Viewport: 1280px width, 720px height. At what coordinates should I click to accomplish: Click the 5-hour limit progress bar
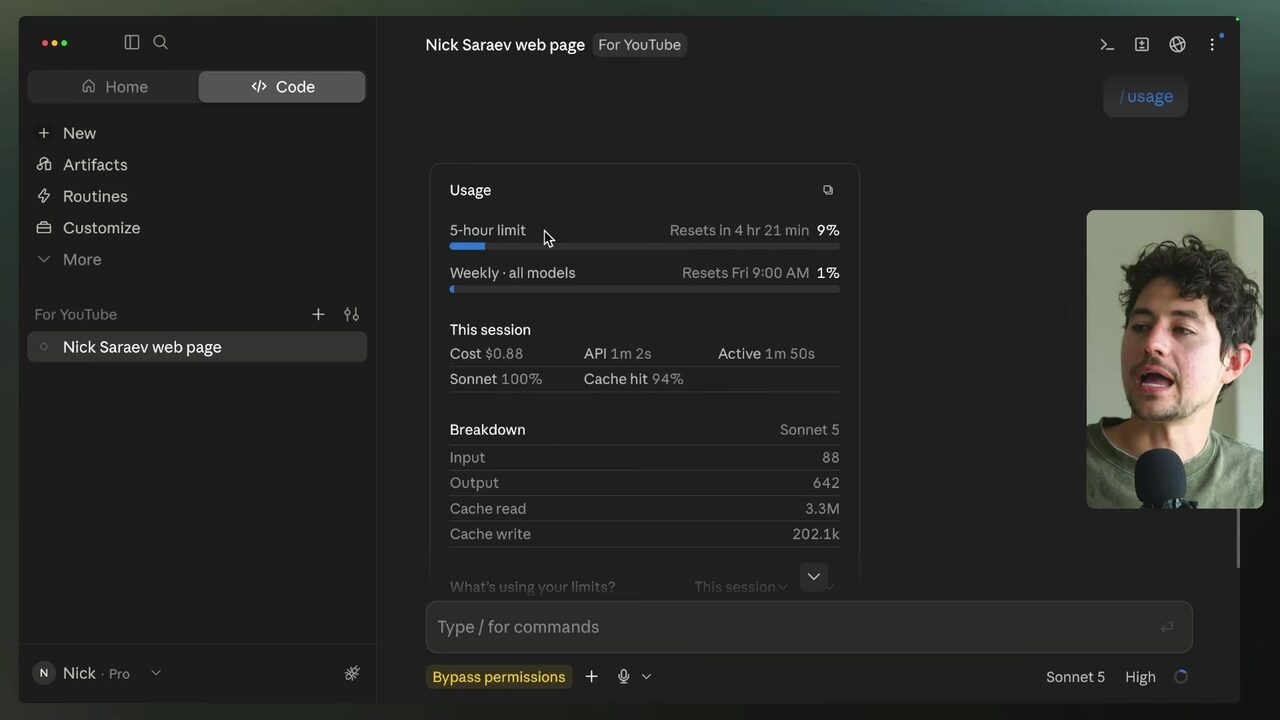coord(645,246)
